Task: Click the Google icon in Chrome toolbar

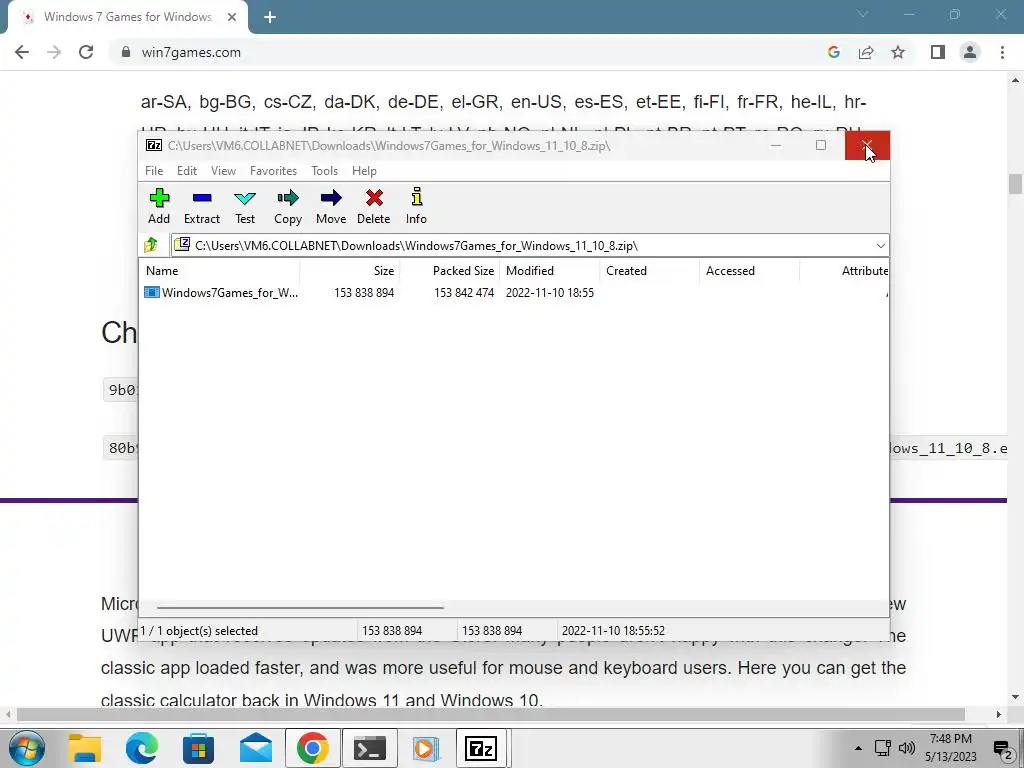Action: pos(834,52)
